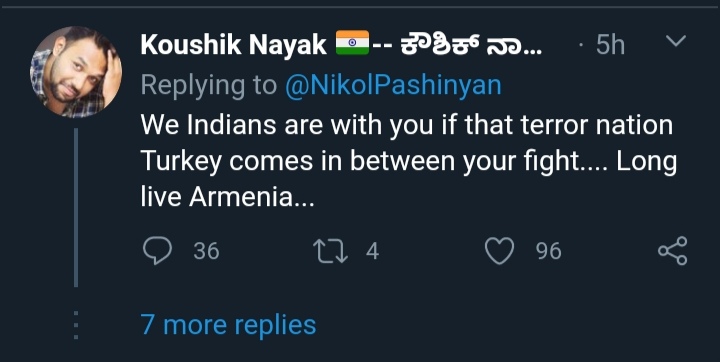Viewport: 720px width, 362px height.
Task: Retweet Koushik Nayak's reply
Action: click(x=330, y=251)
